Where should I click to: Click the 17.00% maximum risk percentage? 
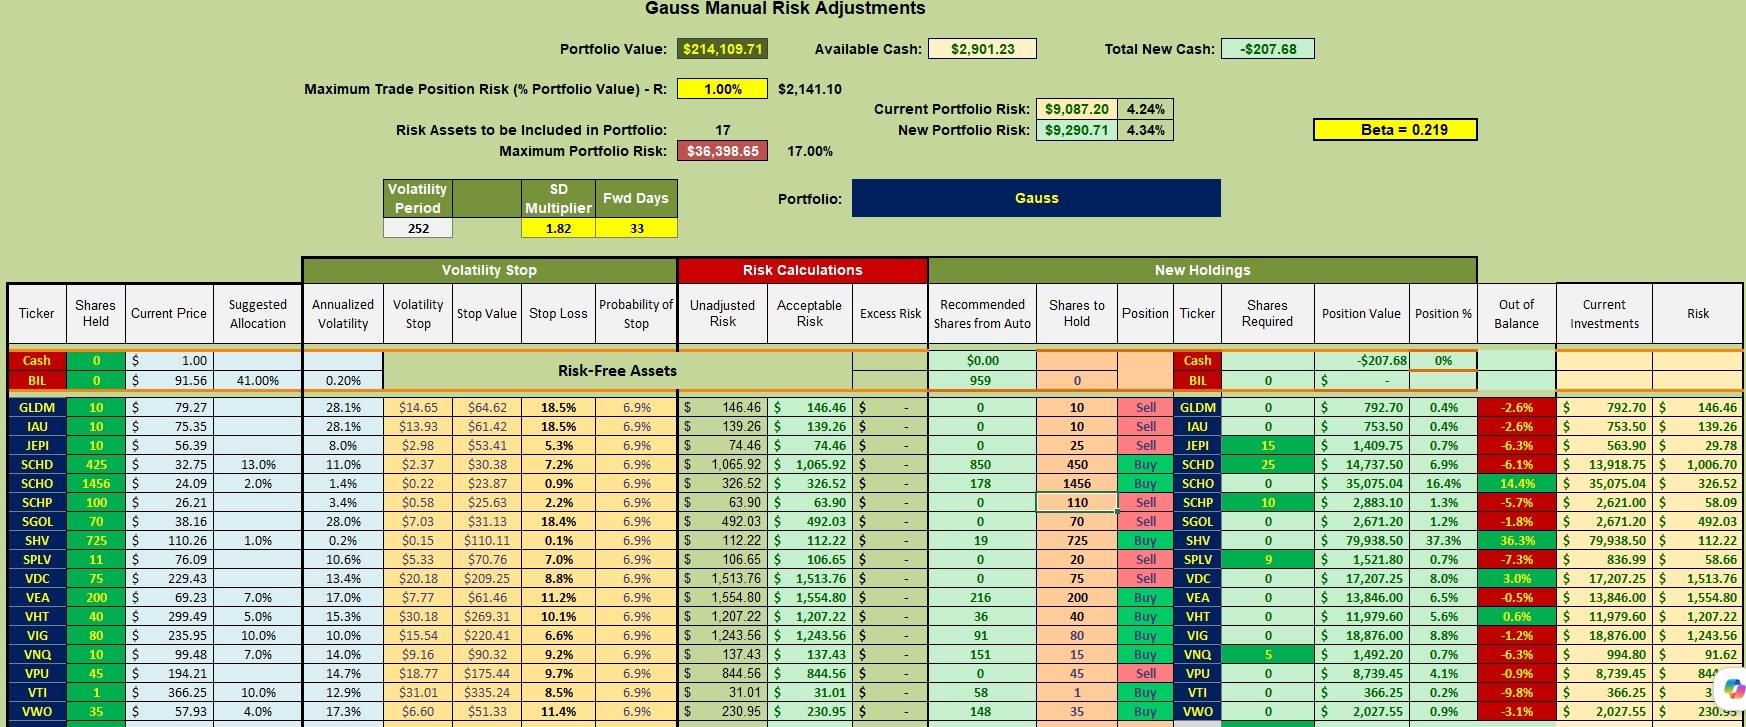click(810, 151)
